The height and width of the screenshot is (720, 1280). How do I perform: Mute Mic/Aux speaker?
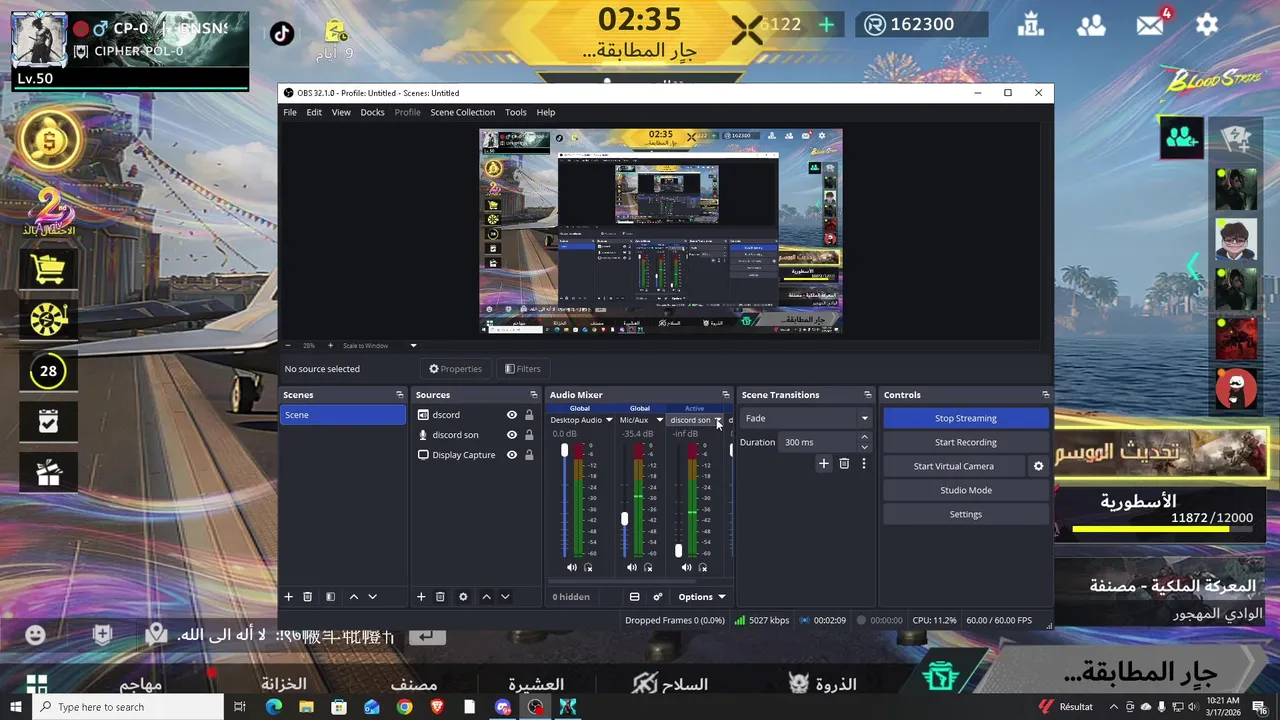click(632, 568)
